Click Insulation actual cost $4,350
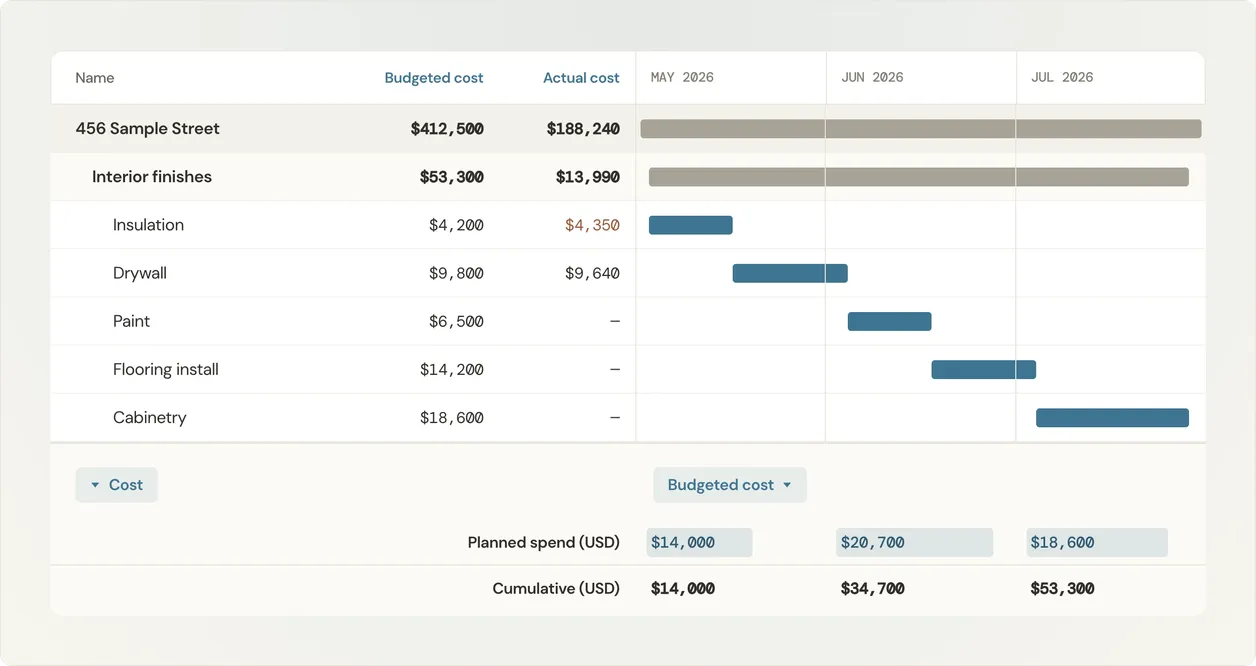Image resolution: width=1256 pixels, height=666 pixels. point(592,225)
